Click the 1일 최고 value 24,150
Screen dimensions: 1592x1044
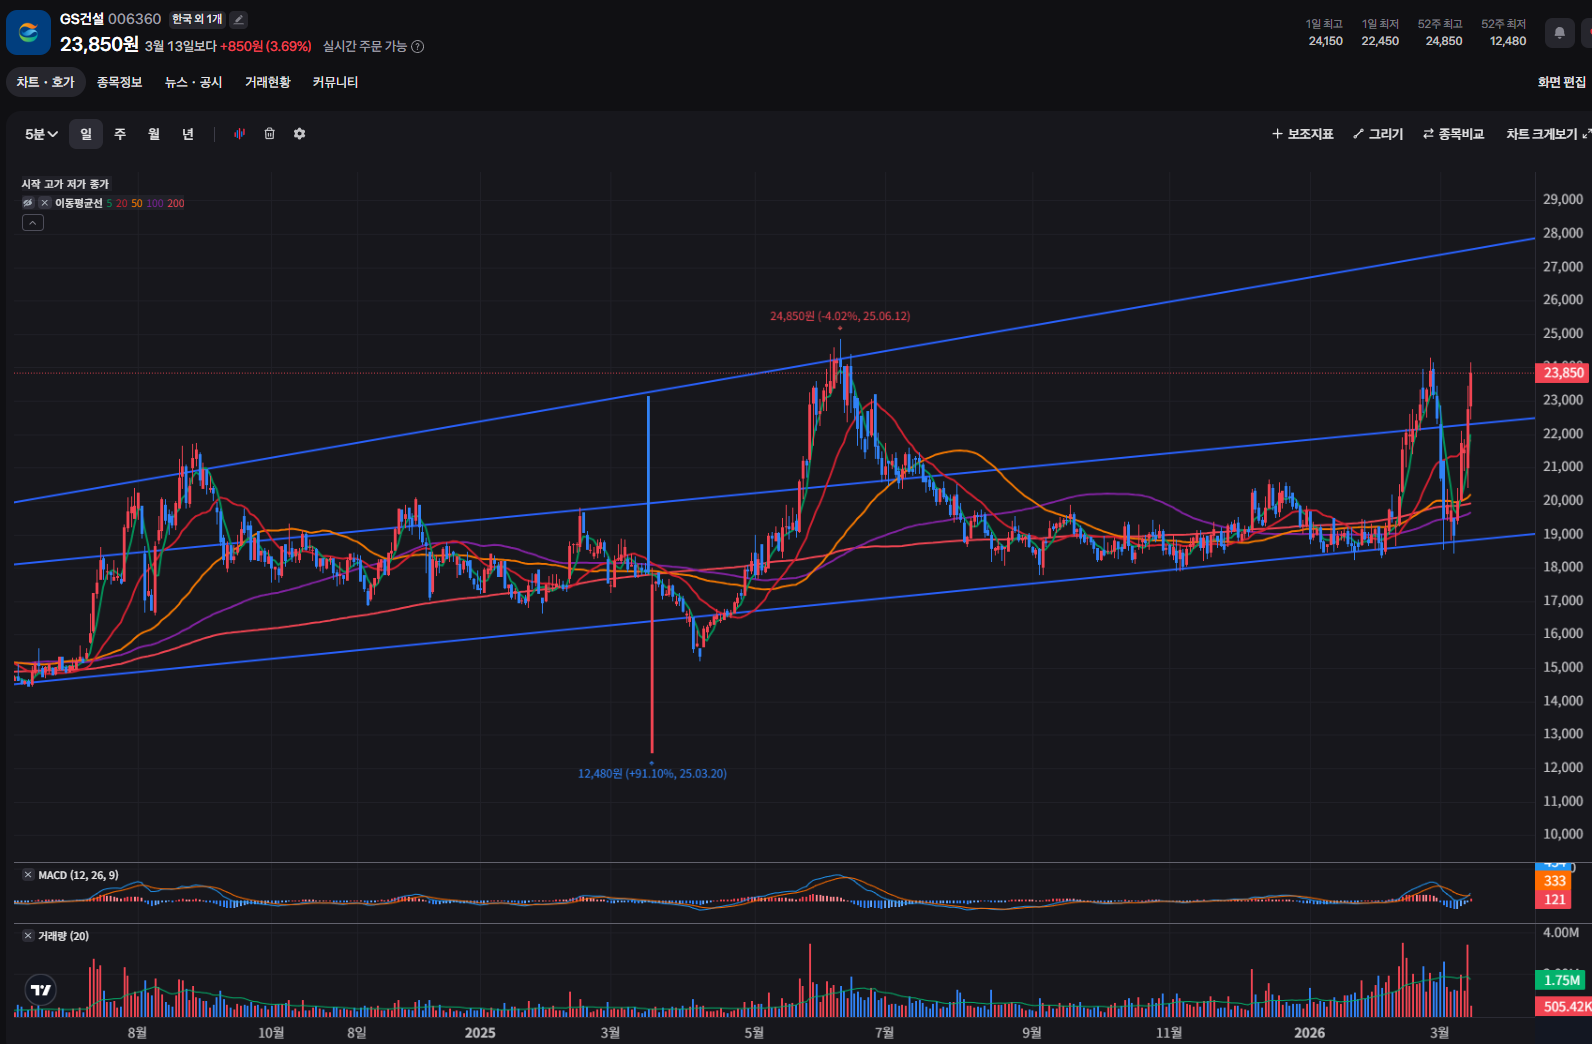pos(1326,41)
